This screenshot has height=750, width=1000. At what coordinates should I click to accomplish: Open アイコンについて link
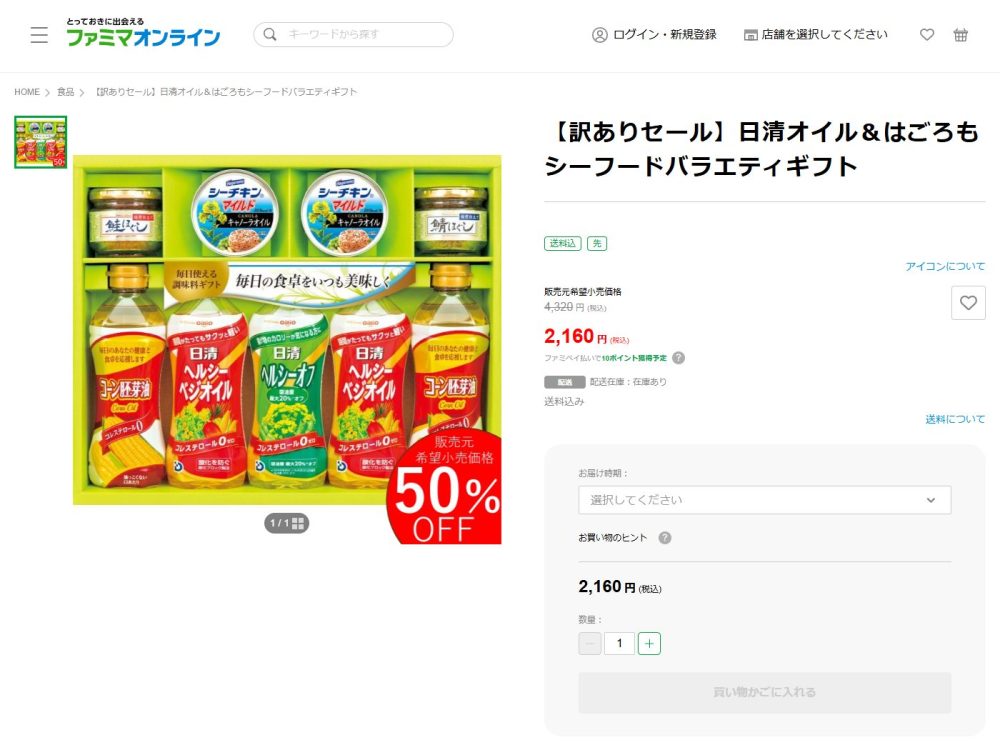pos(945,267)
